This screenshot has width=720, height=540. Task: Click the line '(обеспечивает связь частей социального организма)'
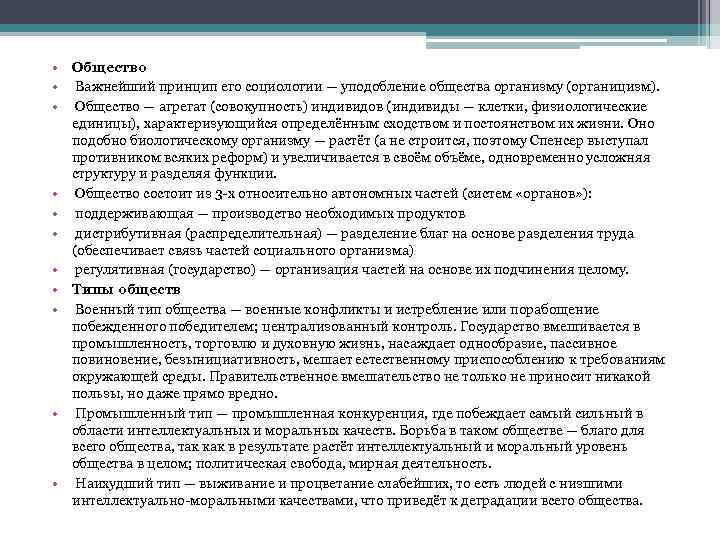243,251
